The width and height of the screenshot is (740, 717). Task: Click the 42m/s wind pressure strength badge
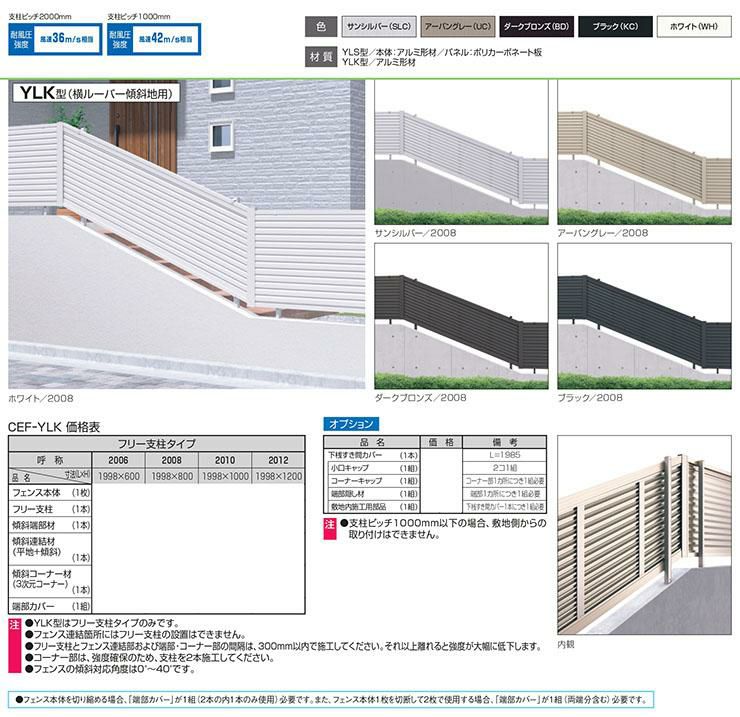[x=148, y=38]
